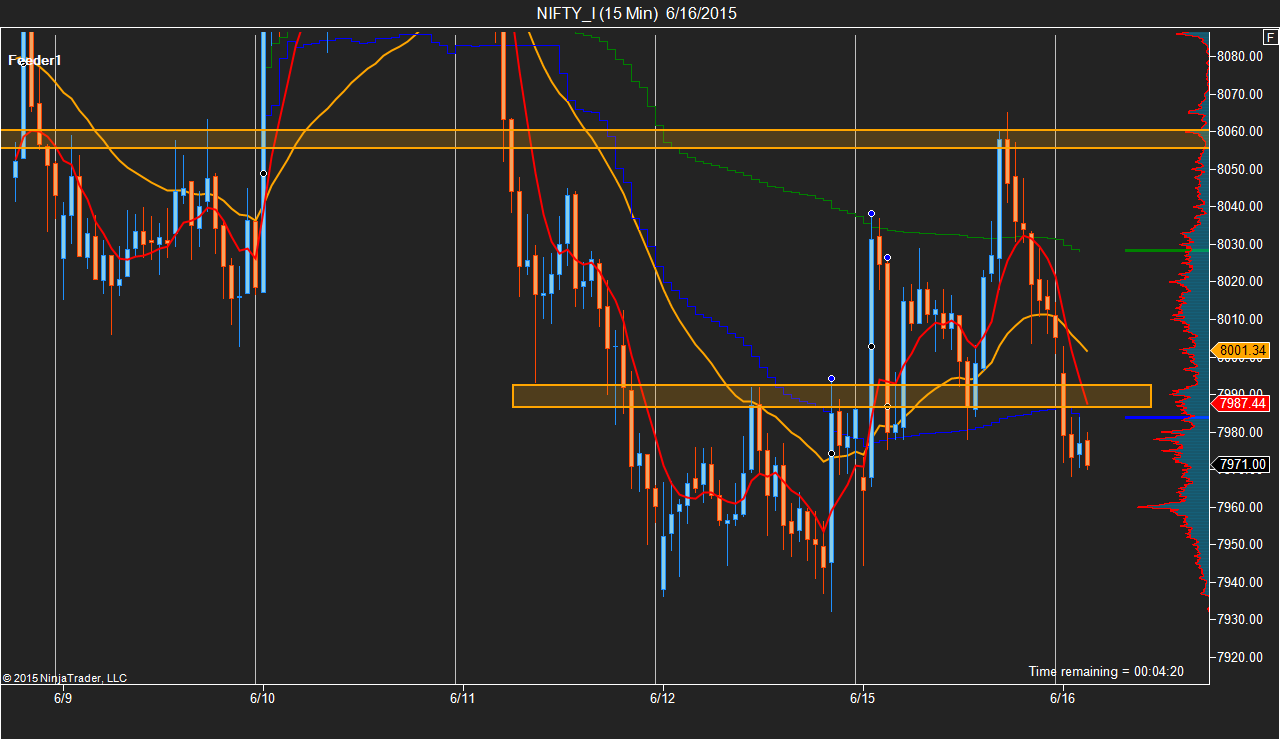Click the 7940.00 price axis label

(x=1240, y=582)
